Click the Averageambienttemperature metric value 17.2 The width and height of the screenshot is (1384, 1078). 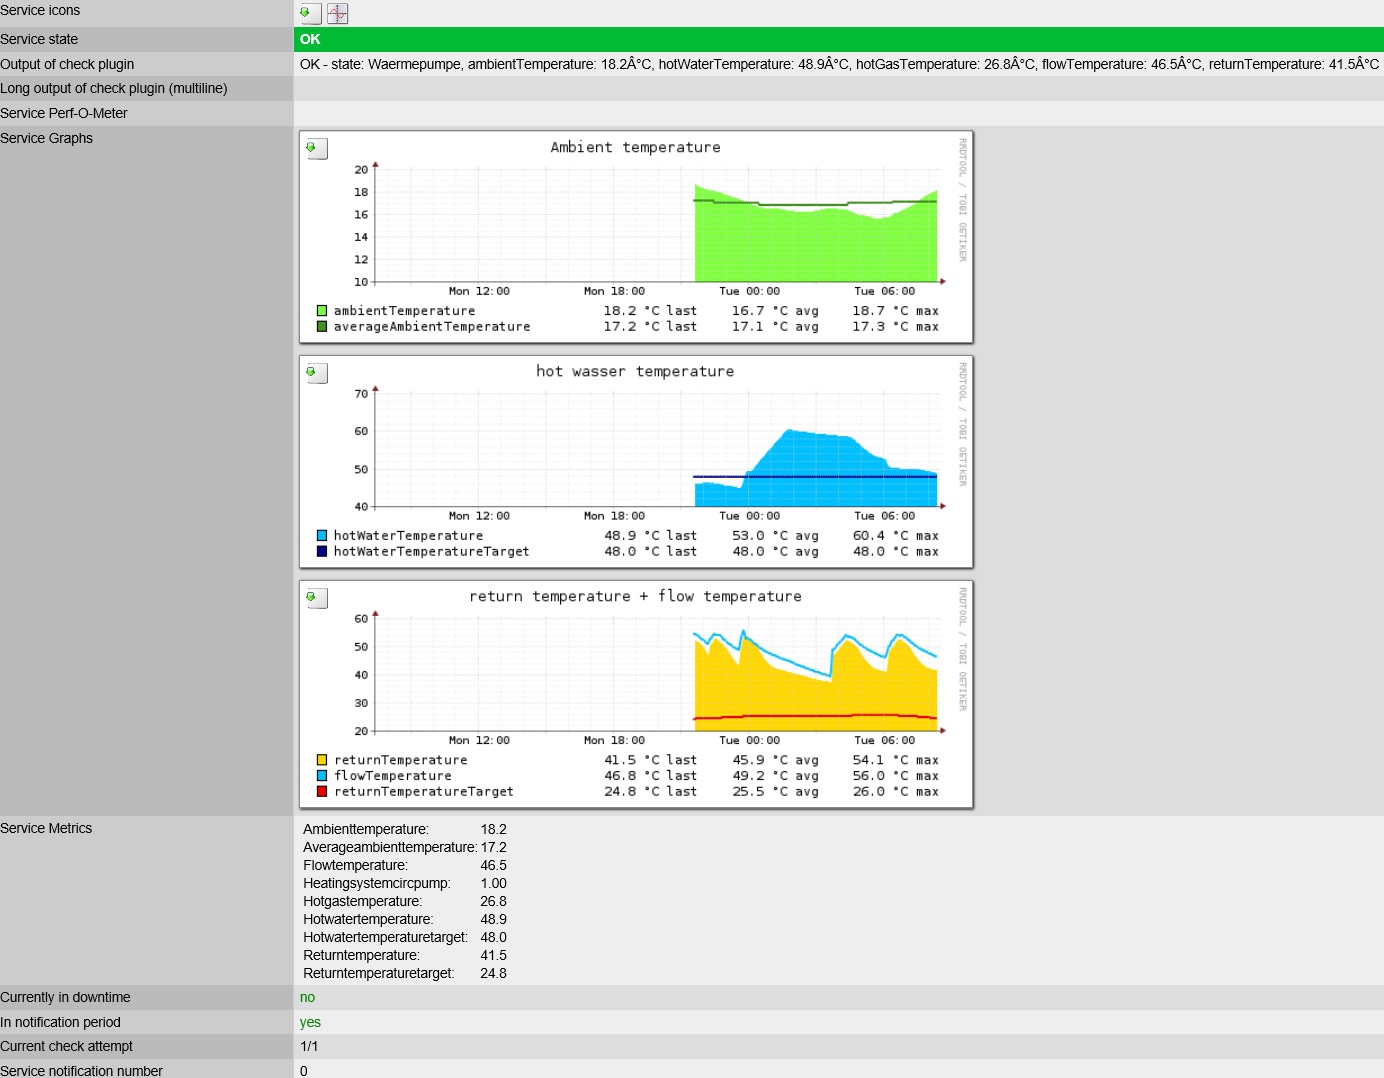pos(493,847)
